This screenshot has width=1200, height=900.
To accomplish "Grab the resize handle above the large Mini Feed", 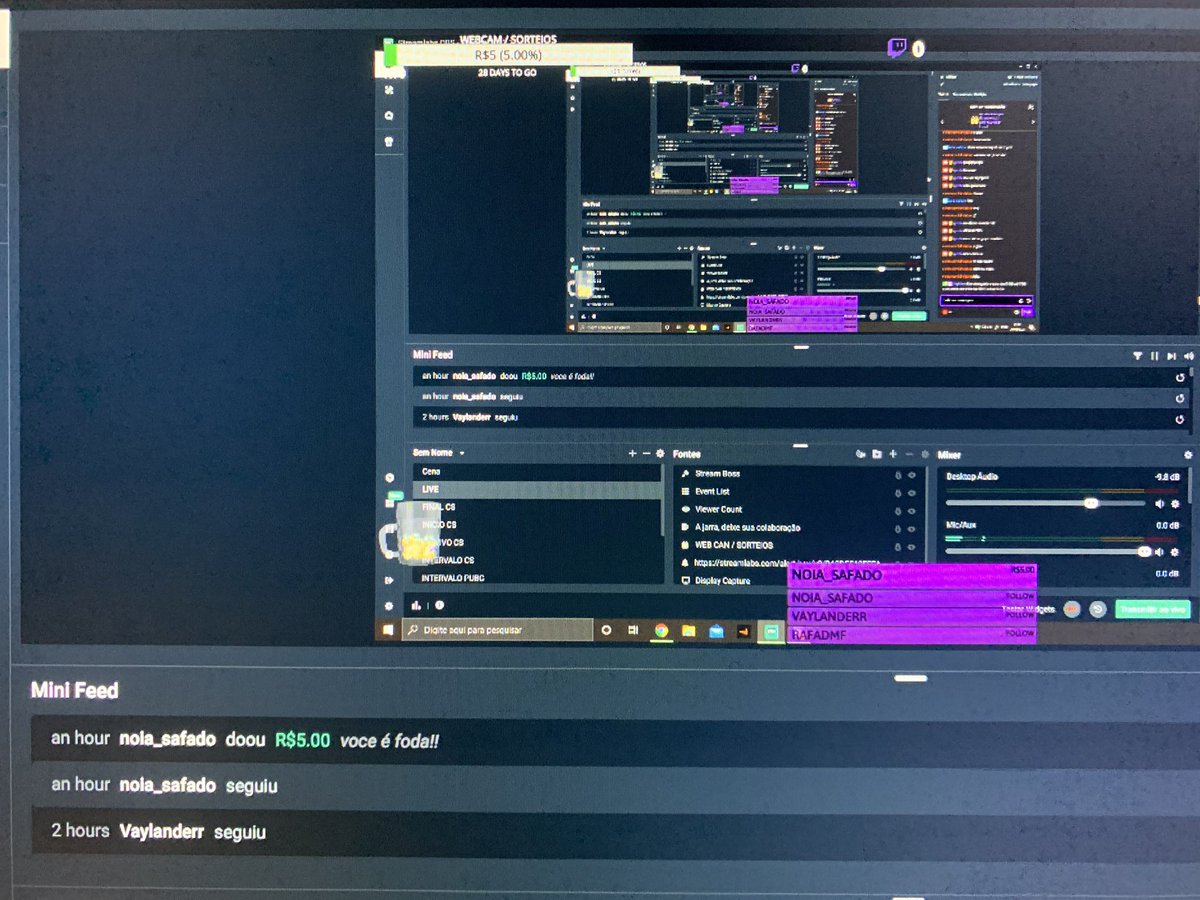I will (x=910, y=678).
